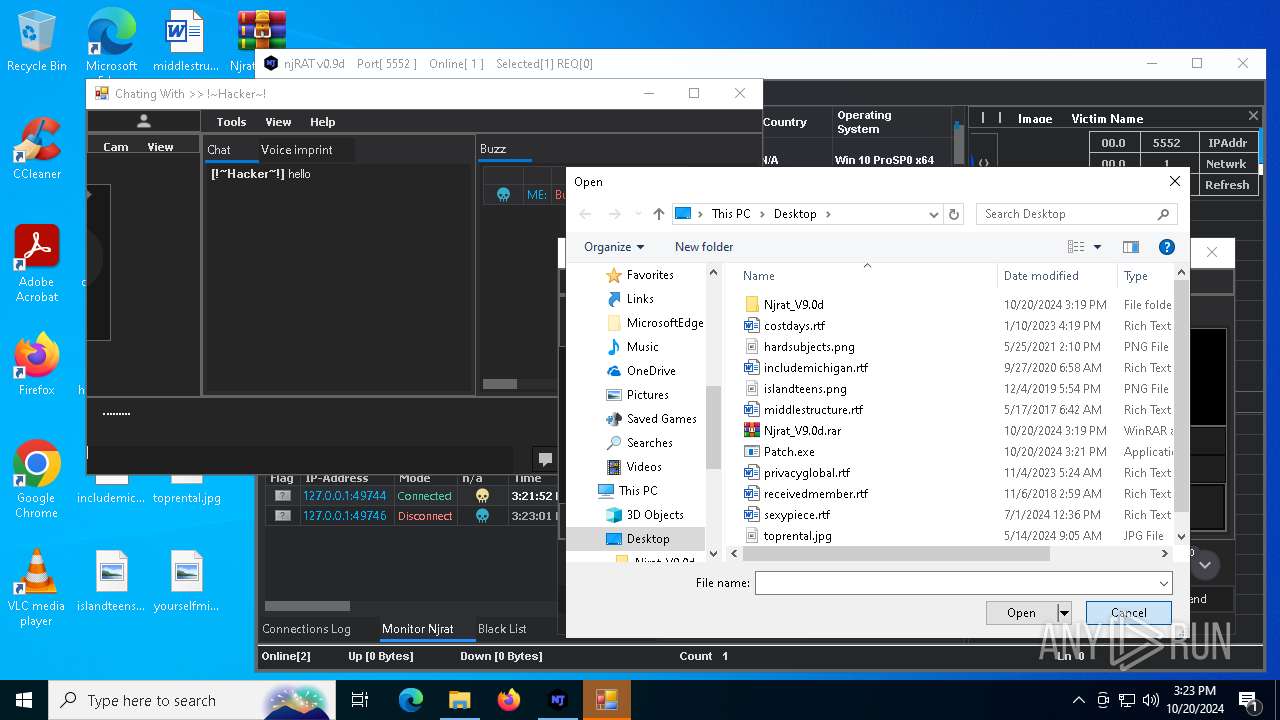Open the change view options dropdown arrow

tap(1097, 247)
